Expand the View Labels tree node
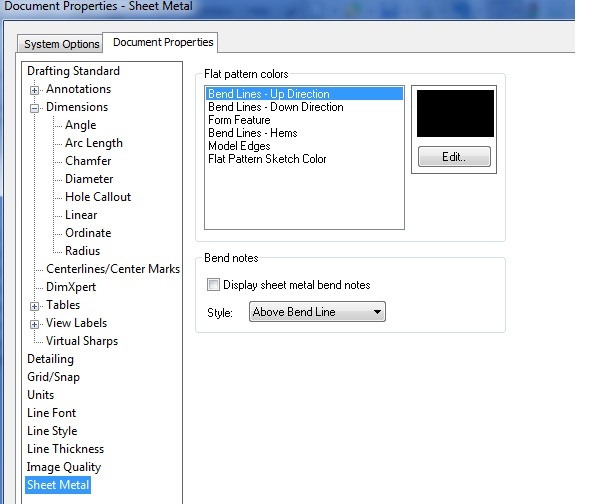The width and height of the screenshot is (614, 504). click(x=34, y=324)
